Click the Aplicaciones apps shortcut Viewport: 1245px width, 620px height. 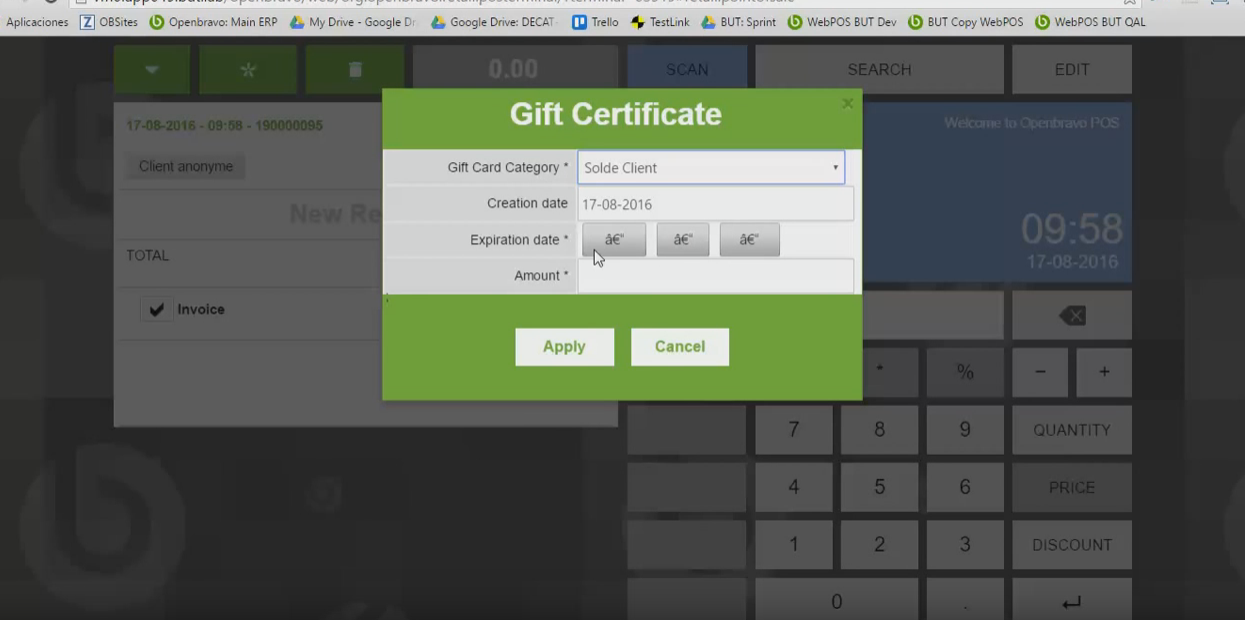pyautogui.click(x=37, y=22)
